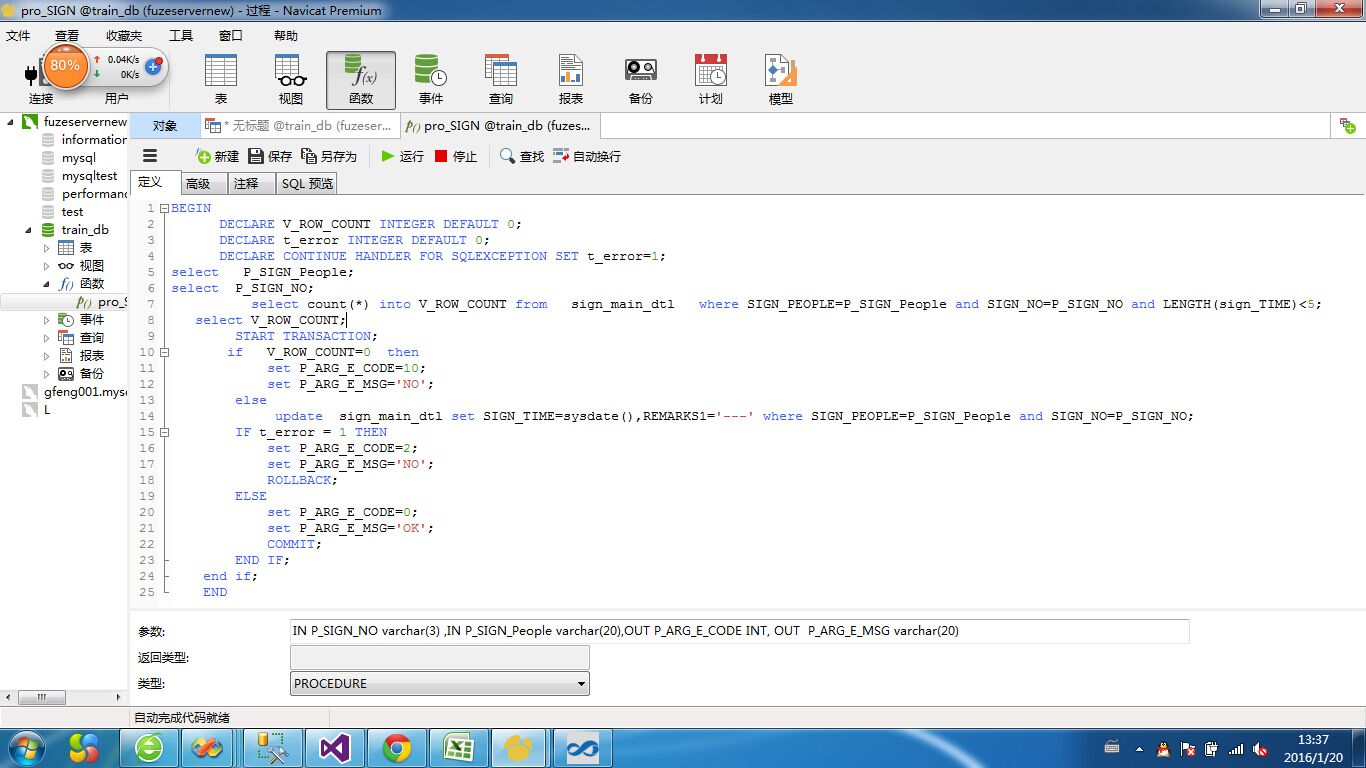Open the 计划 (Schedule) calendar icon
The height and width of the screenshot is (768, 1366).
pyautogui.click(x=711, y=79)
